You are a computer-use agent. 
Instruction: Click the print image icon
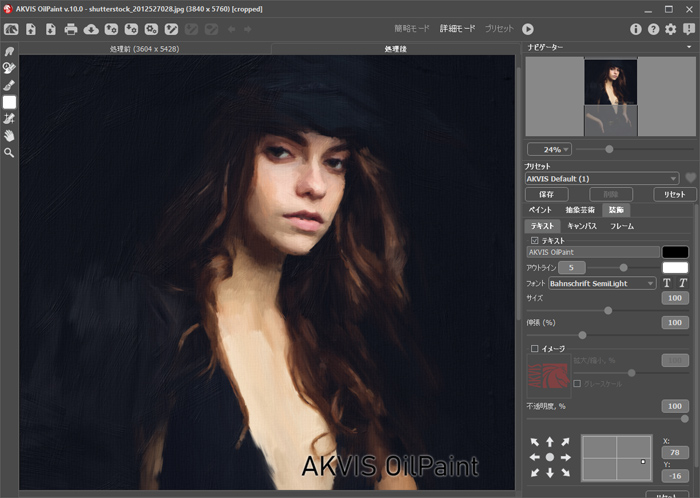[x=71, y=29]
